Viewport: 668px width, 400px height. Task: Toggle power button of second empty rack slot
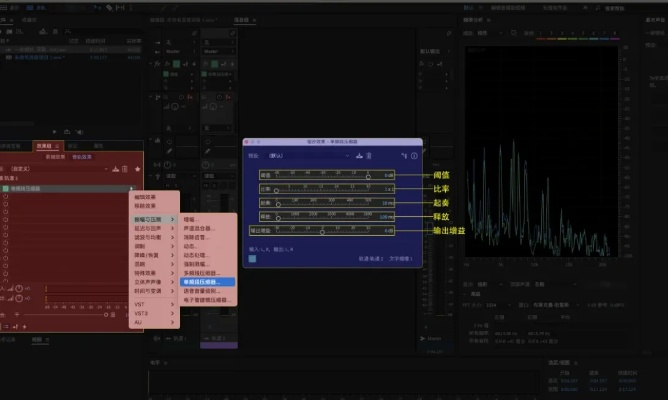click(6, 197)
